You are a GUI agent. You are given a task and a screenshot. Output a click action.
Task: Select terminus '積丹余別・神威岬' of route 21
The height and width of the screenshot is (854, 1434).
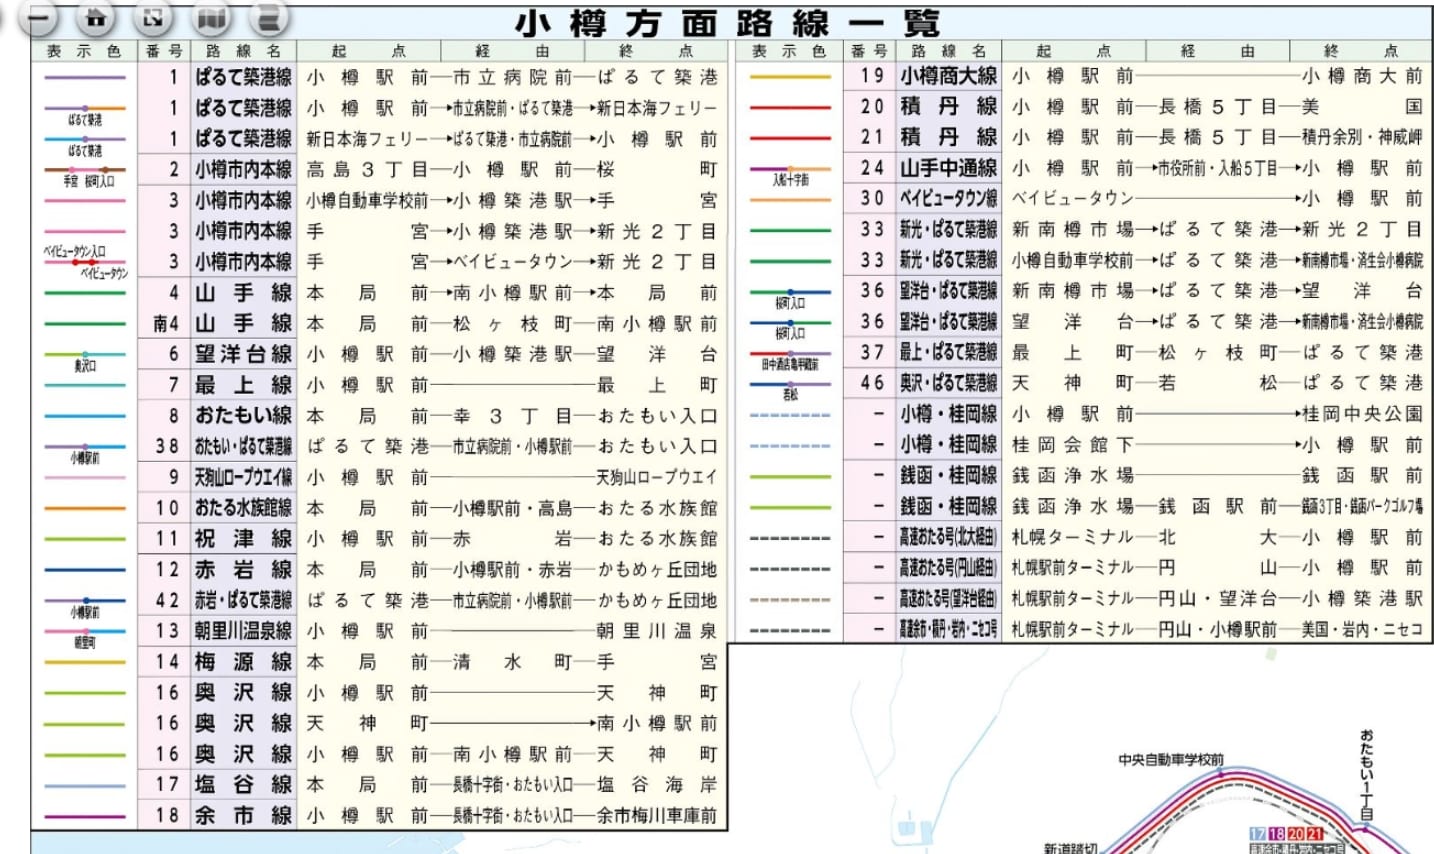point(1362,137)
